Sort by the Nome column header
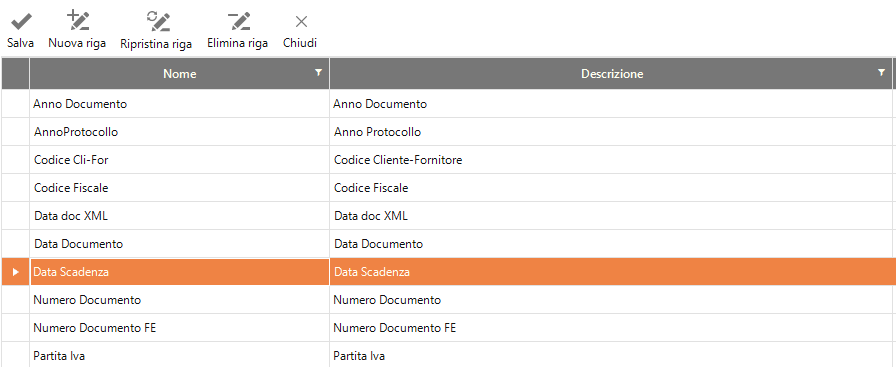 coord(179,73)
